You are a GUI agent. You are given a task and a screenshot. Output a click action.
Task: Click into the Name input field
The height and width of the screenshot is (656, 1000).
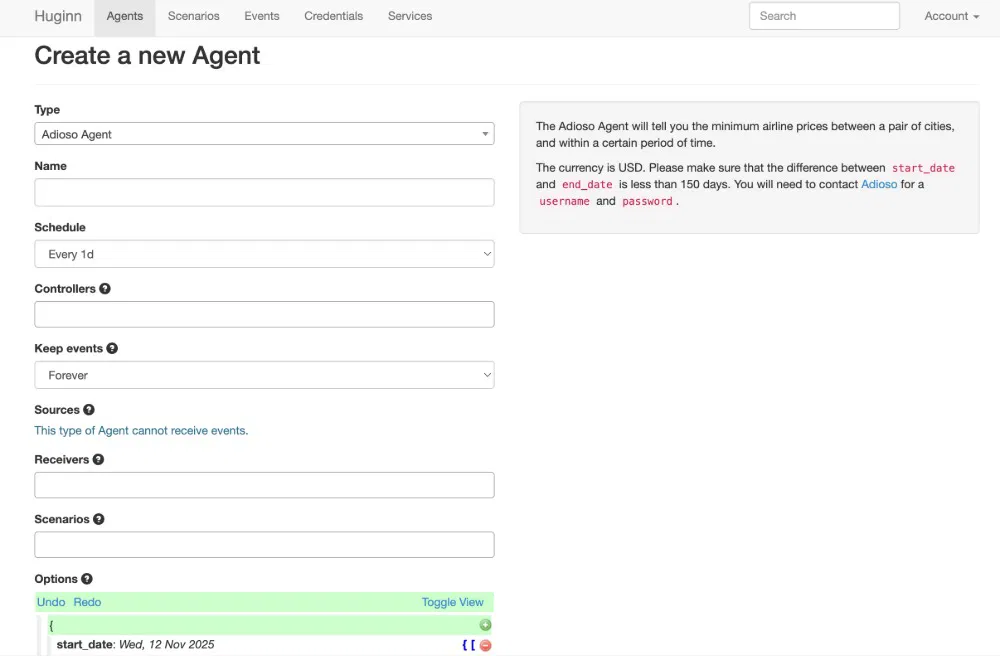(x=264, y=192)
